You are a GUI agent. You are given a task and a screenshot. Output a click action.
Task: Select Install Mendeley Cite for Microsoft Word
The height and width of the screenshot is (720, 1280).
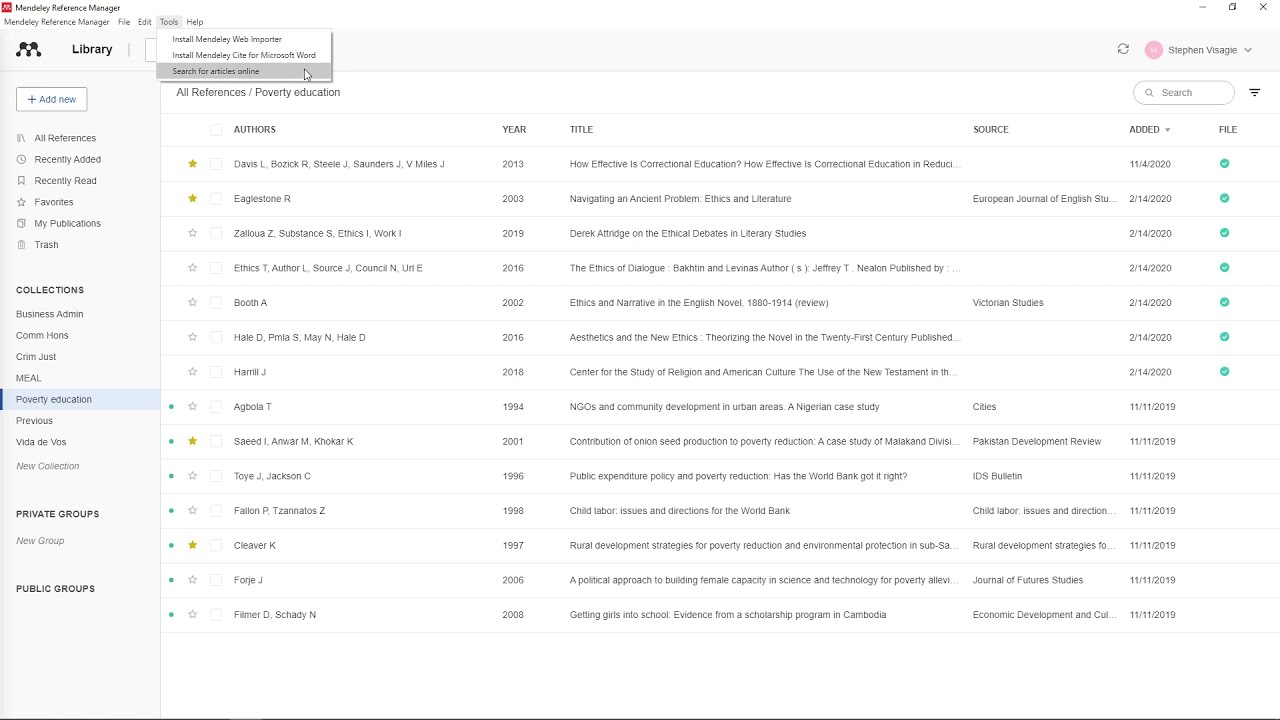[x=244, y=55]
